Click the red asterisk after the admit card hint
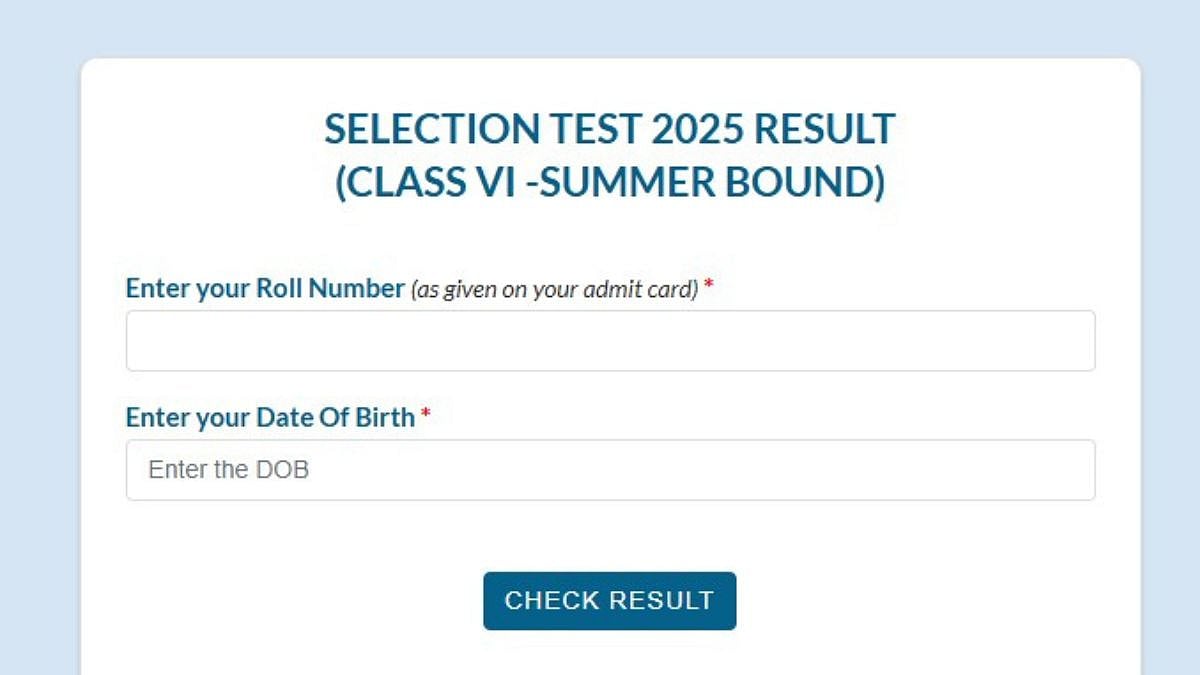This screenshot has width=1200, height=675. click(x=709, y=288)
